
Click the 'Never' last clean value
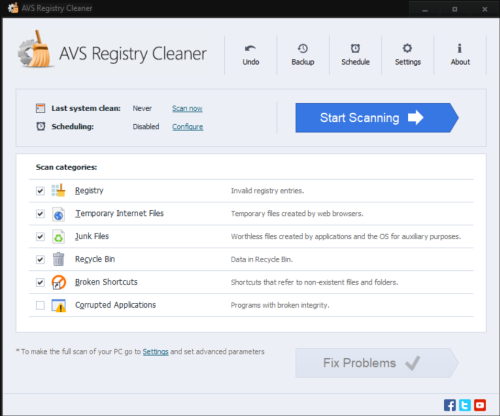(142, 108)
